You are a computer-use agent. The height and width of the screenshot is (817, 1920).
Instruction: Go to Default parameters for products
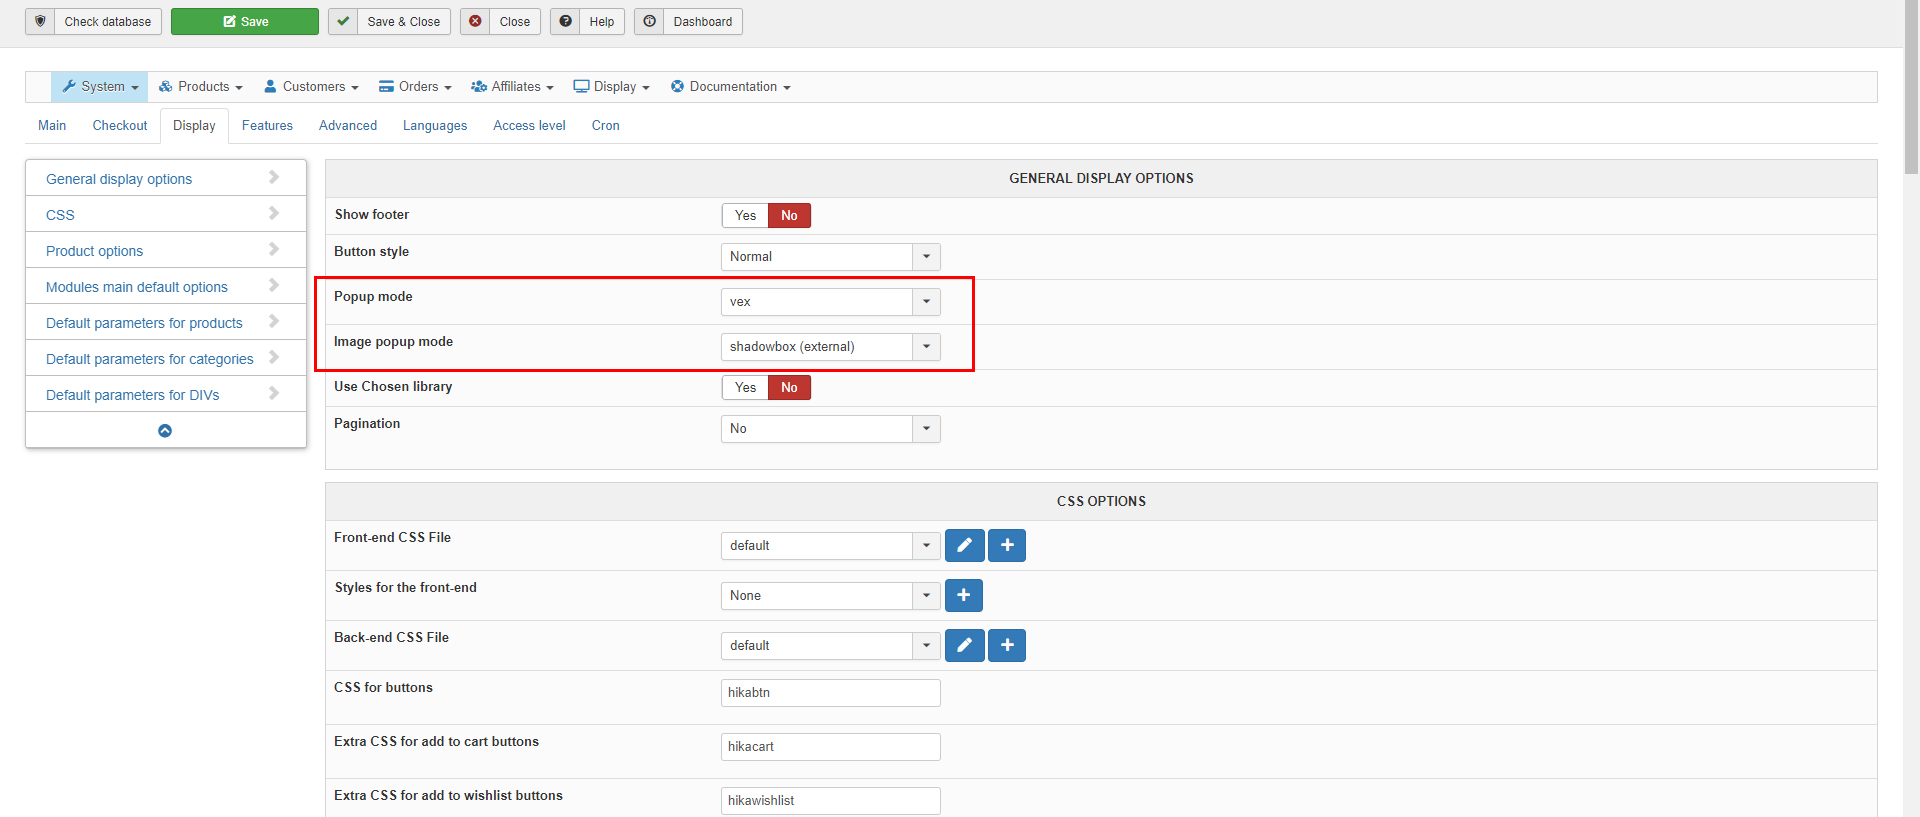point(144,323)
